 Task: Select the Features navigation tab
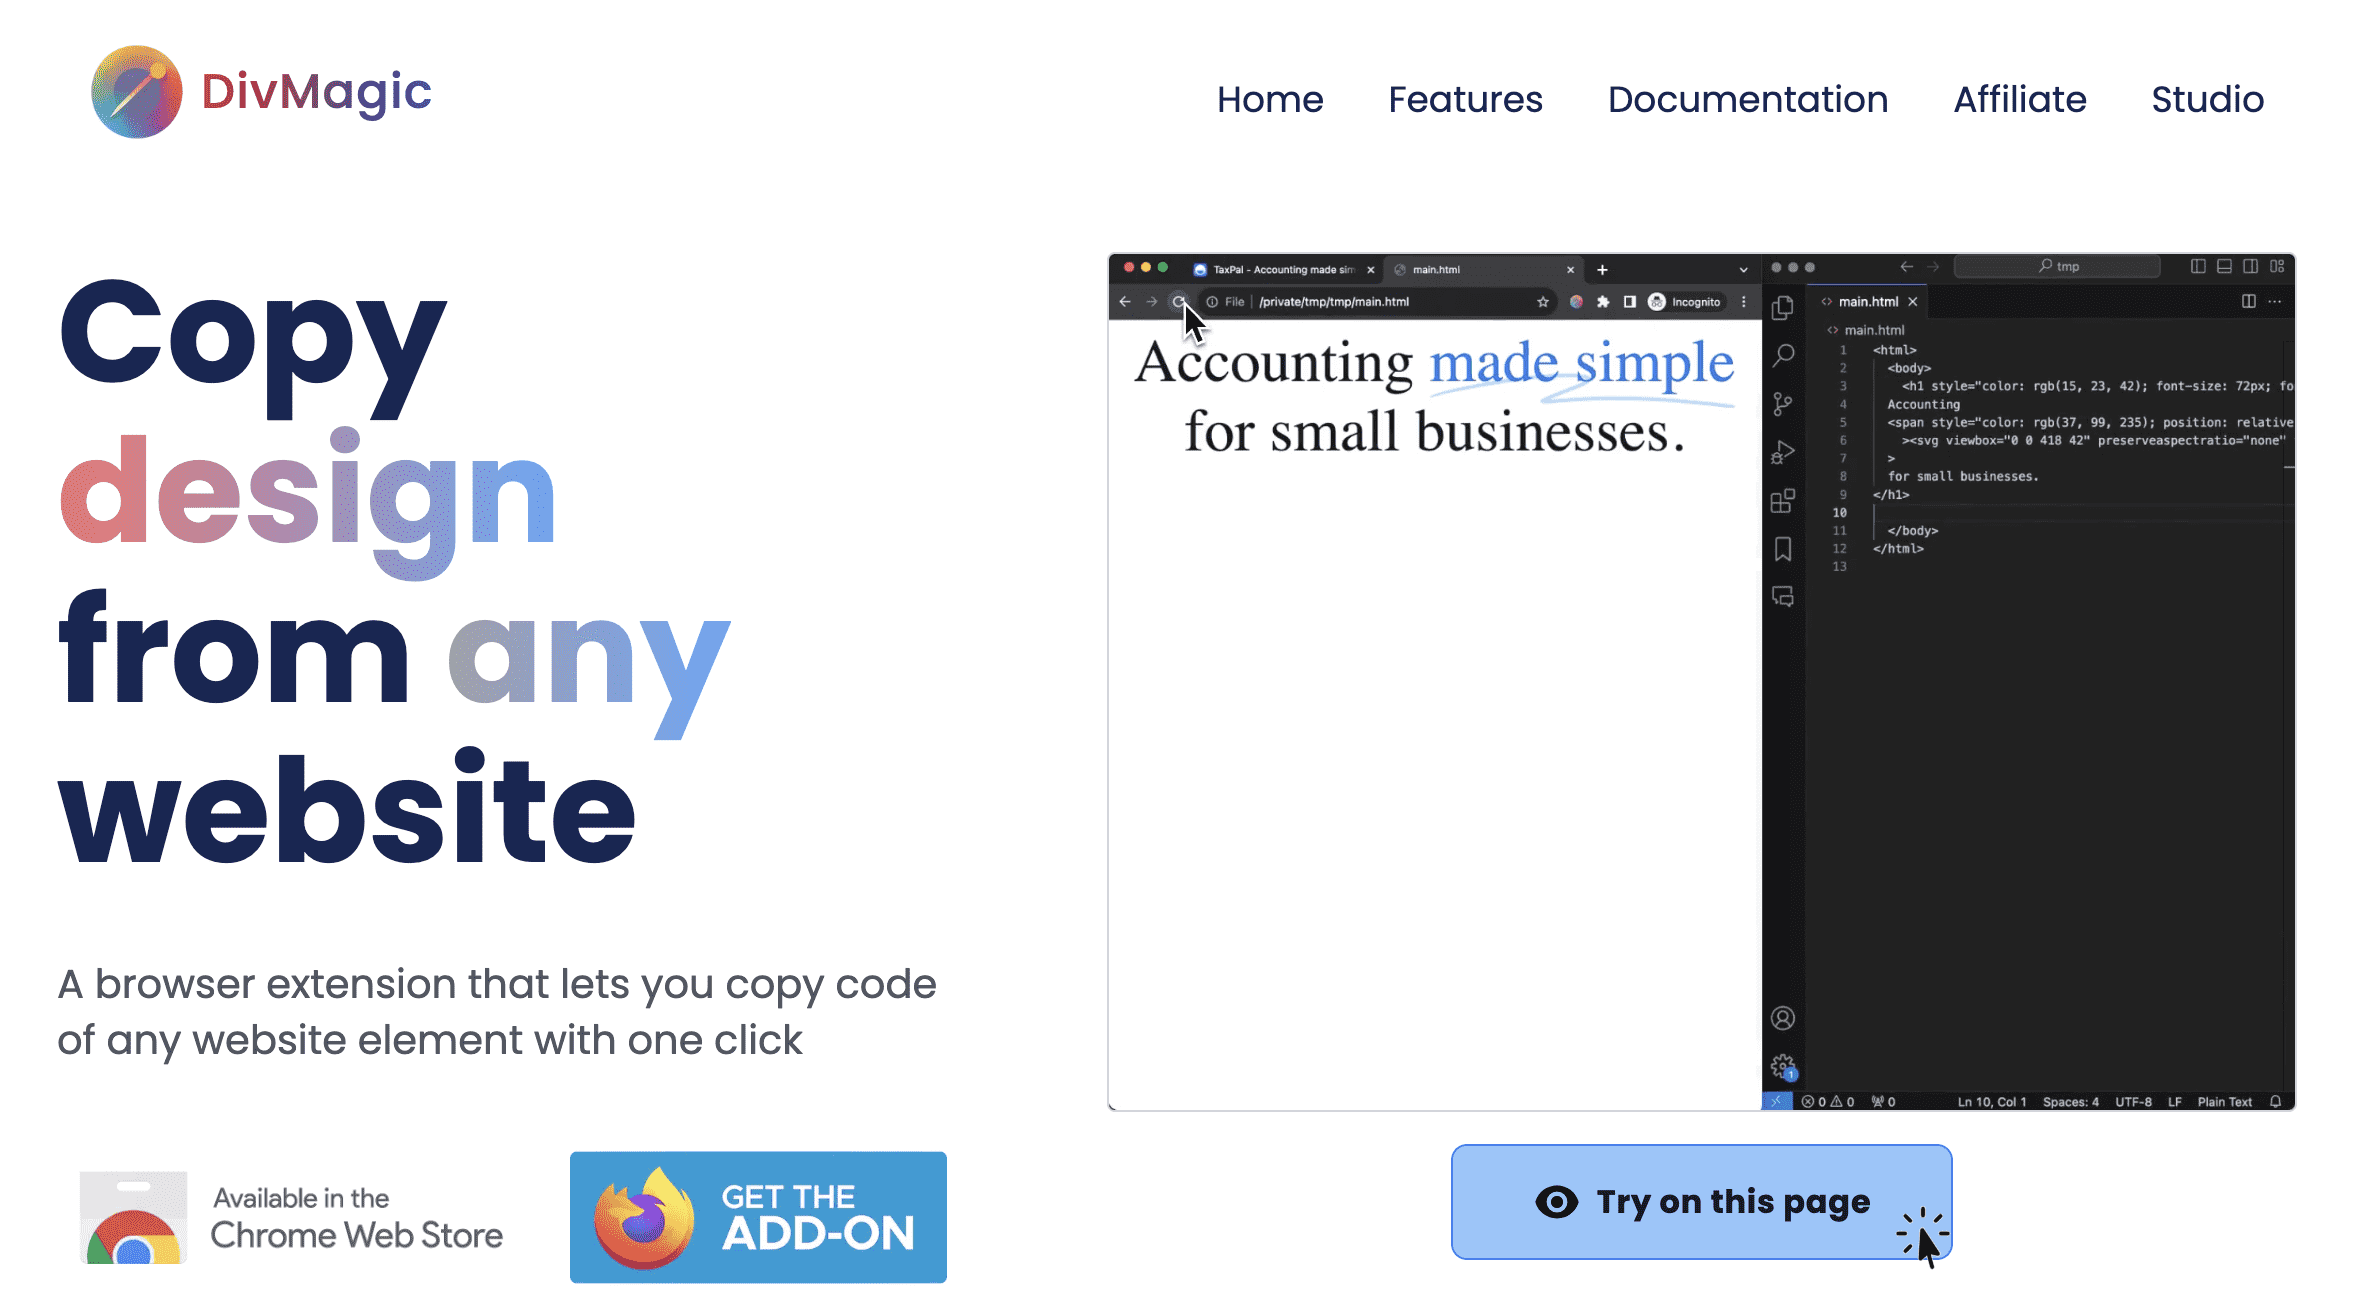tap(1465, 100)
